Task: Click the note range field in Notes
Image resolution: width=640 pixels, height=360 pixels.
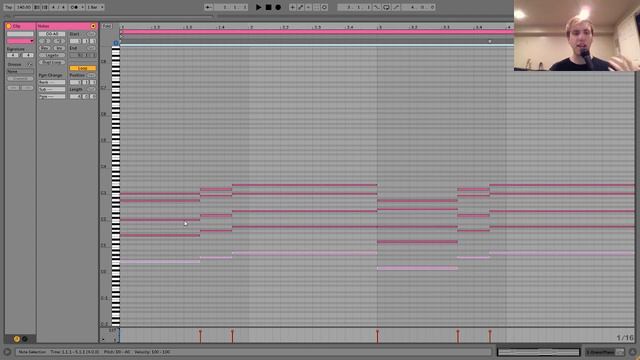Action: click(x=52, y=34)
